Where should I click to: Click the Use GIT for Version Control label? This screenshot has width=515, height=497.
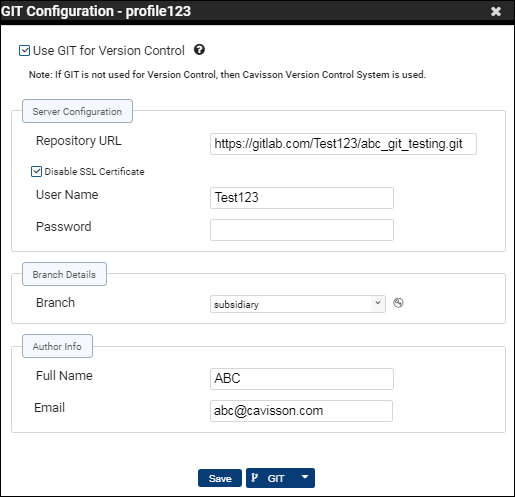point(109,51)
